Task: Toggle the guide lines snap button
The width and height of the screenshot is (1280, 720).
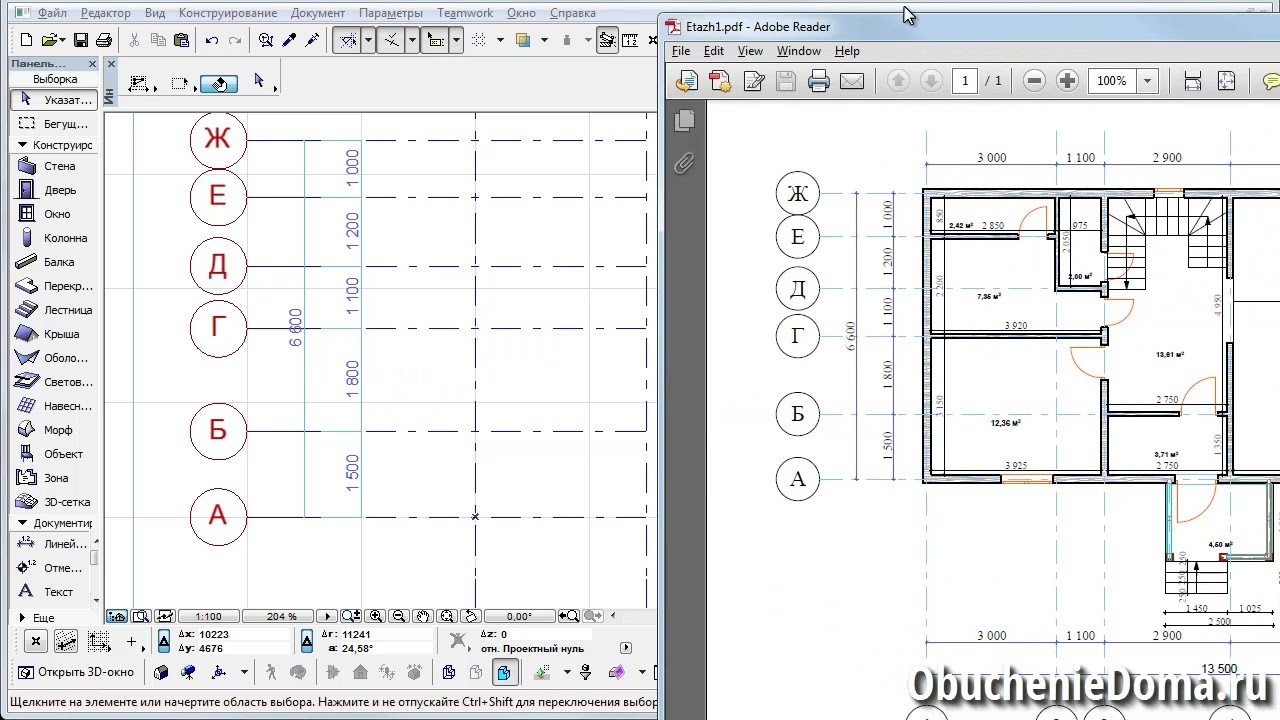Action: 347,40
